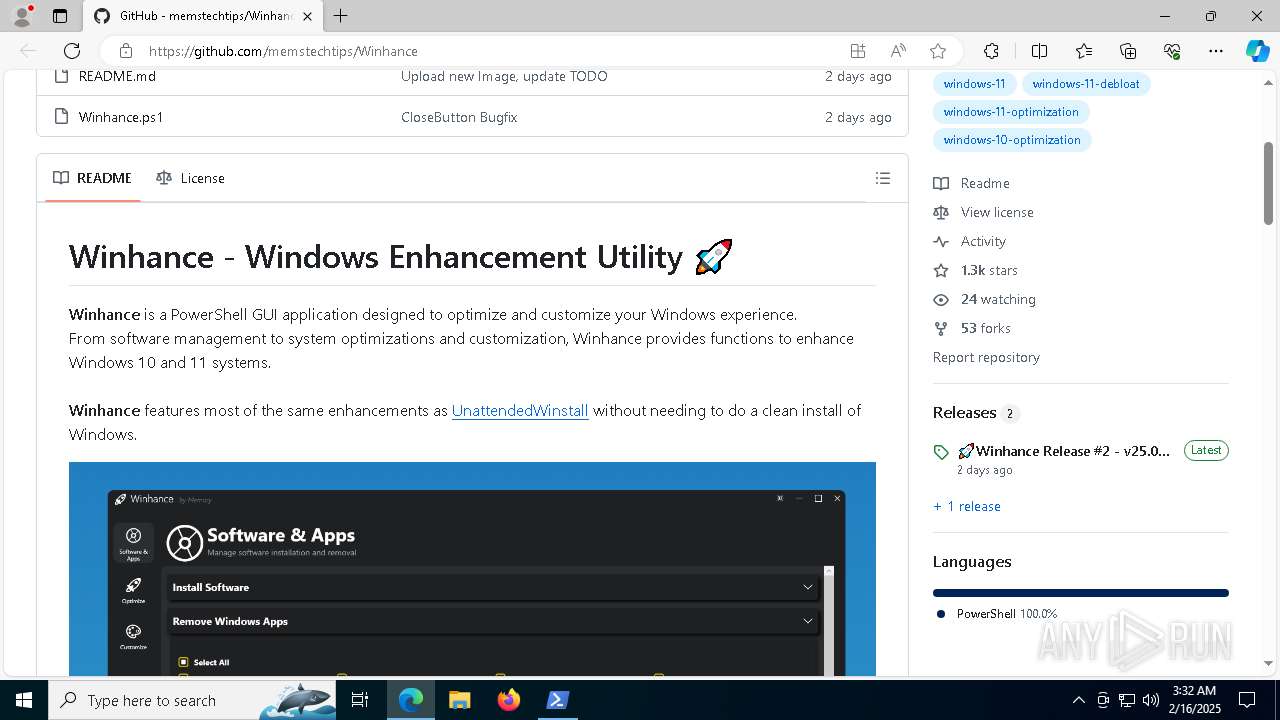The height and width of the screenshot is (720, 1280).
Task: Open the tab actions menu icon
Action: click(x=60, y=16)
